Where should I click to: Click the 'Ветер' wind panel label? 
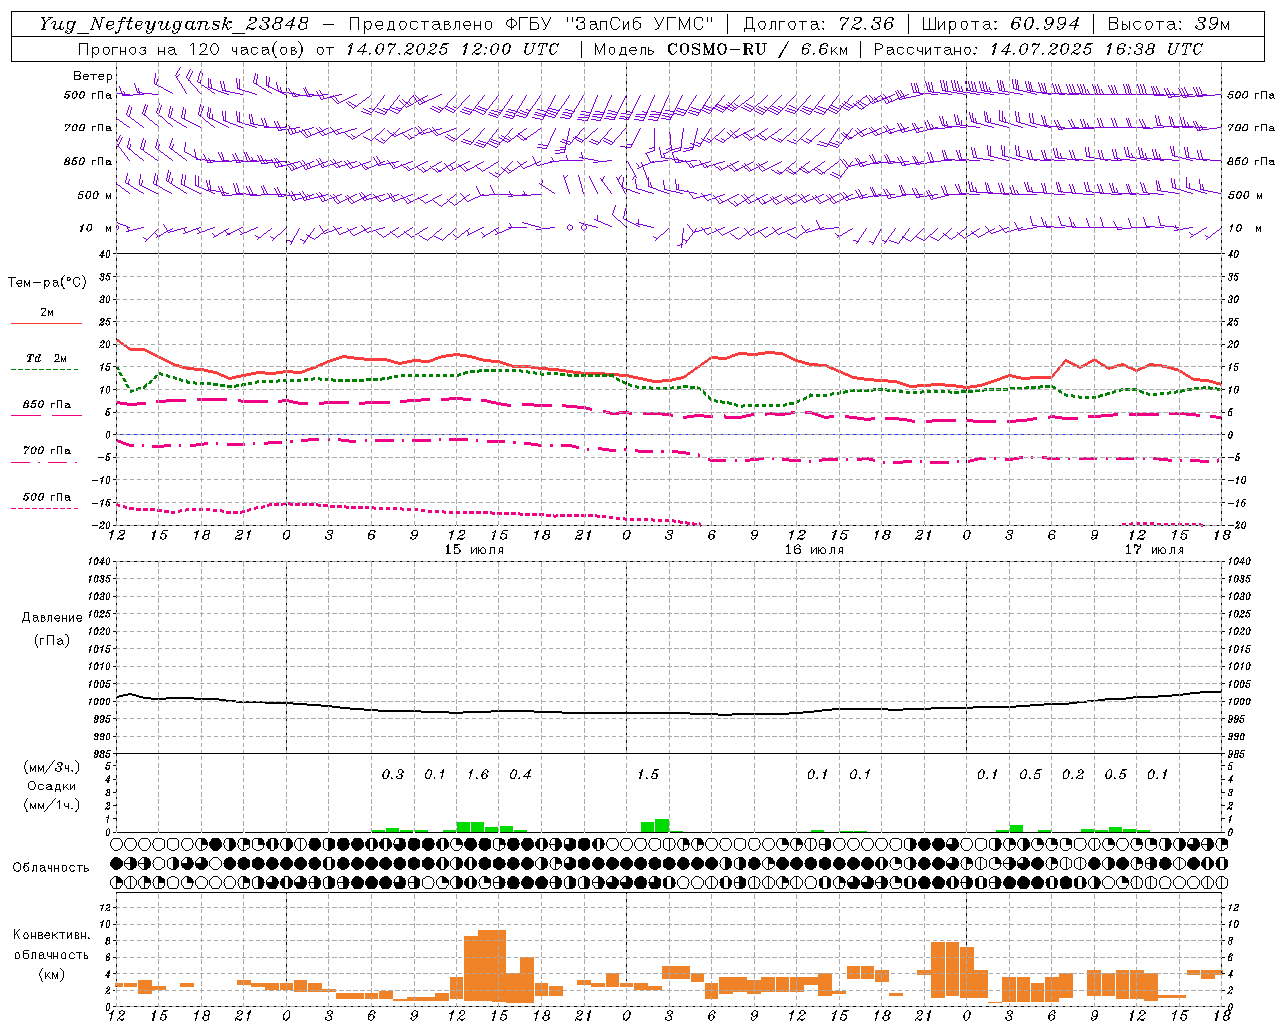pyautogui.click(x=92, y=76)
